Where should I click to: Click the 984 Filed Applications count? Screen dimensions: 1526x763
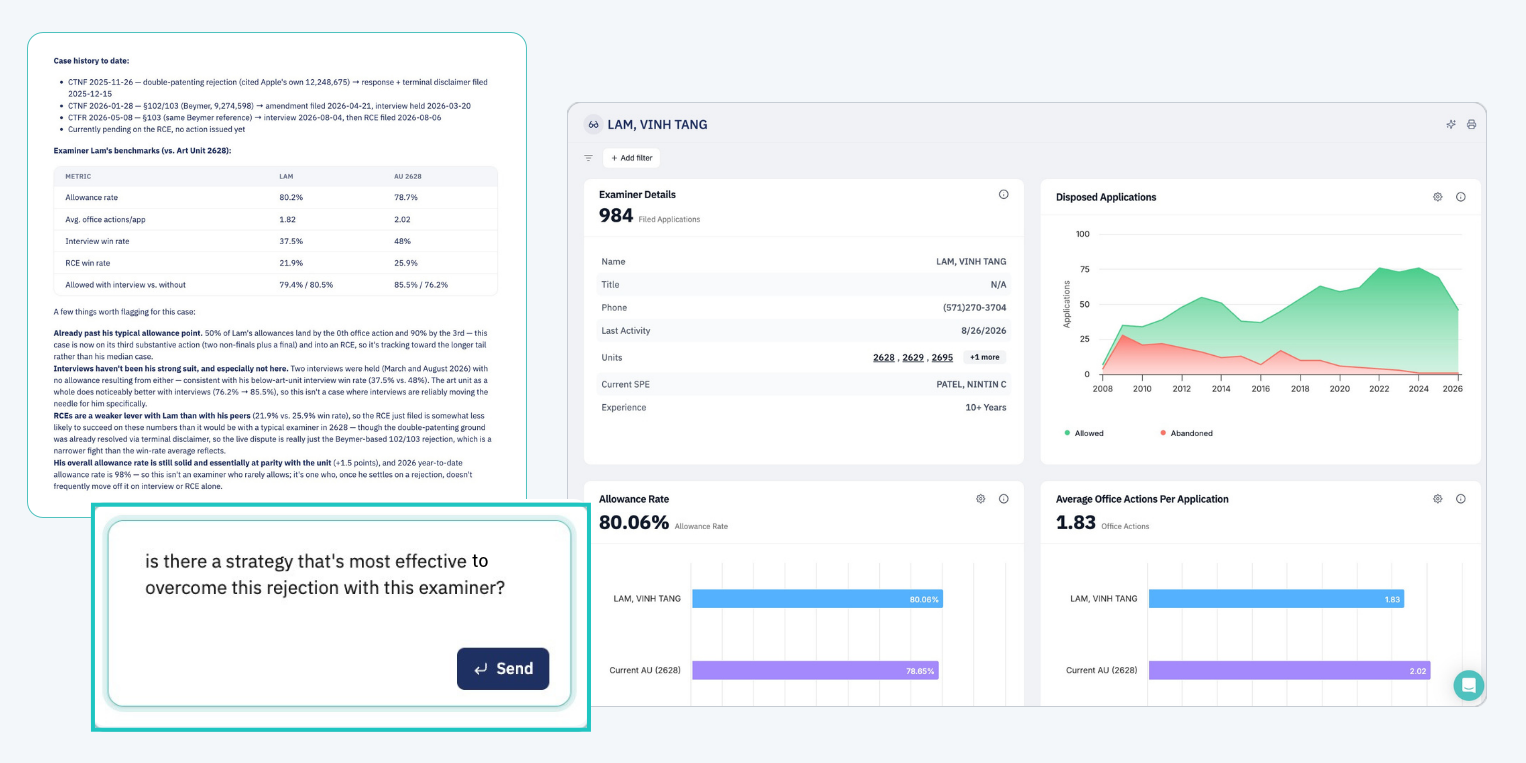coord(616,215)
